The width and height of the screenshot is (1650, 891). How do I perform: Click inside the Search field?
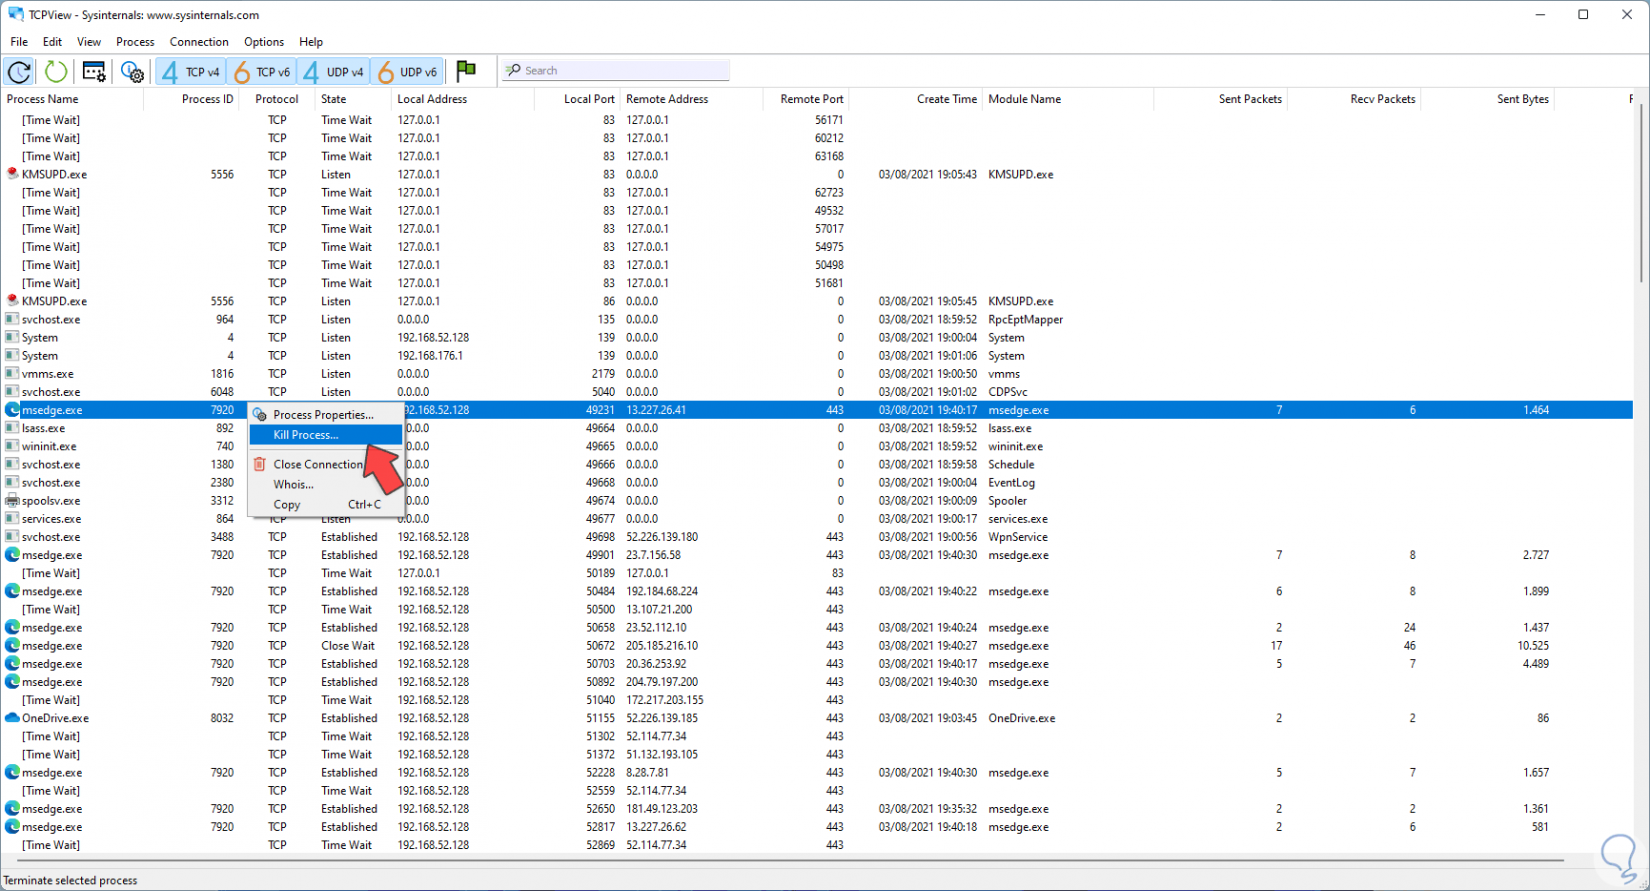[x=616, y=70]
